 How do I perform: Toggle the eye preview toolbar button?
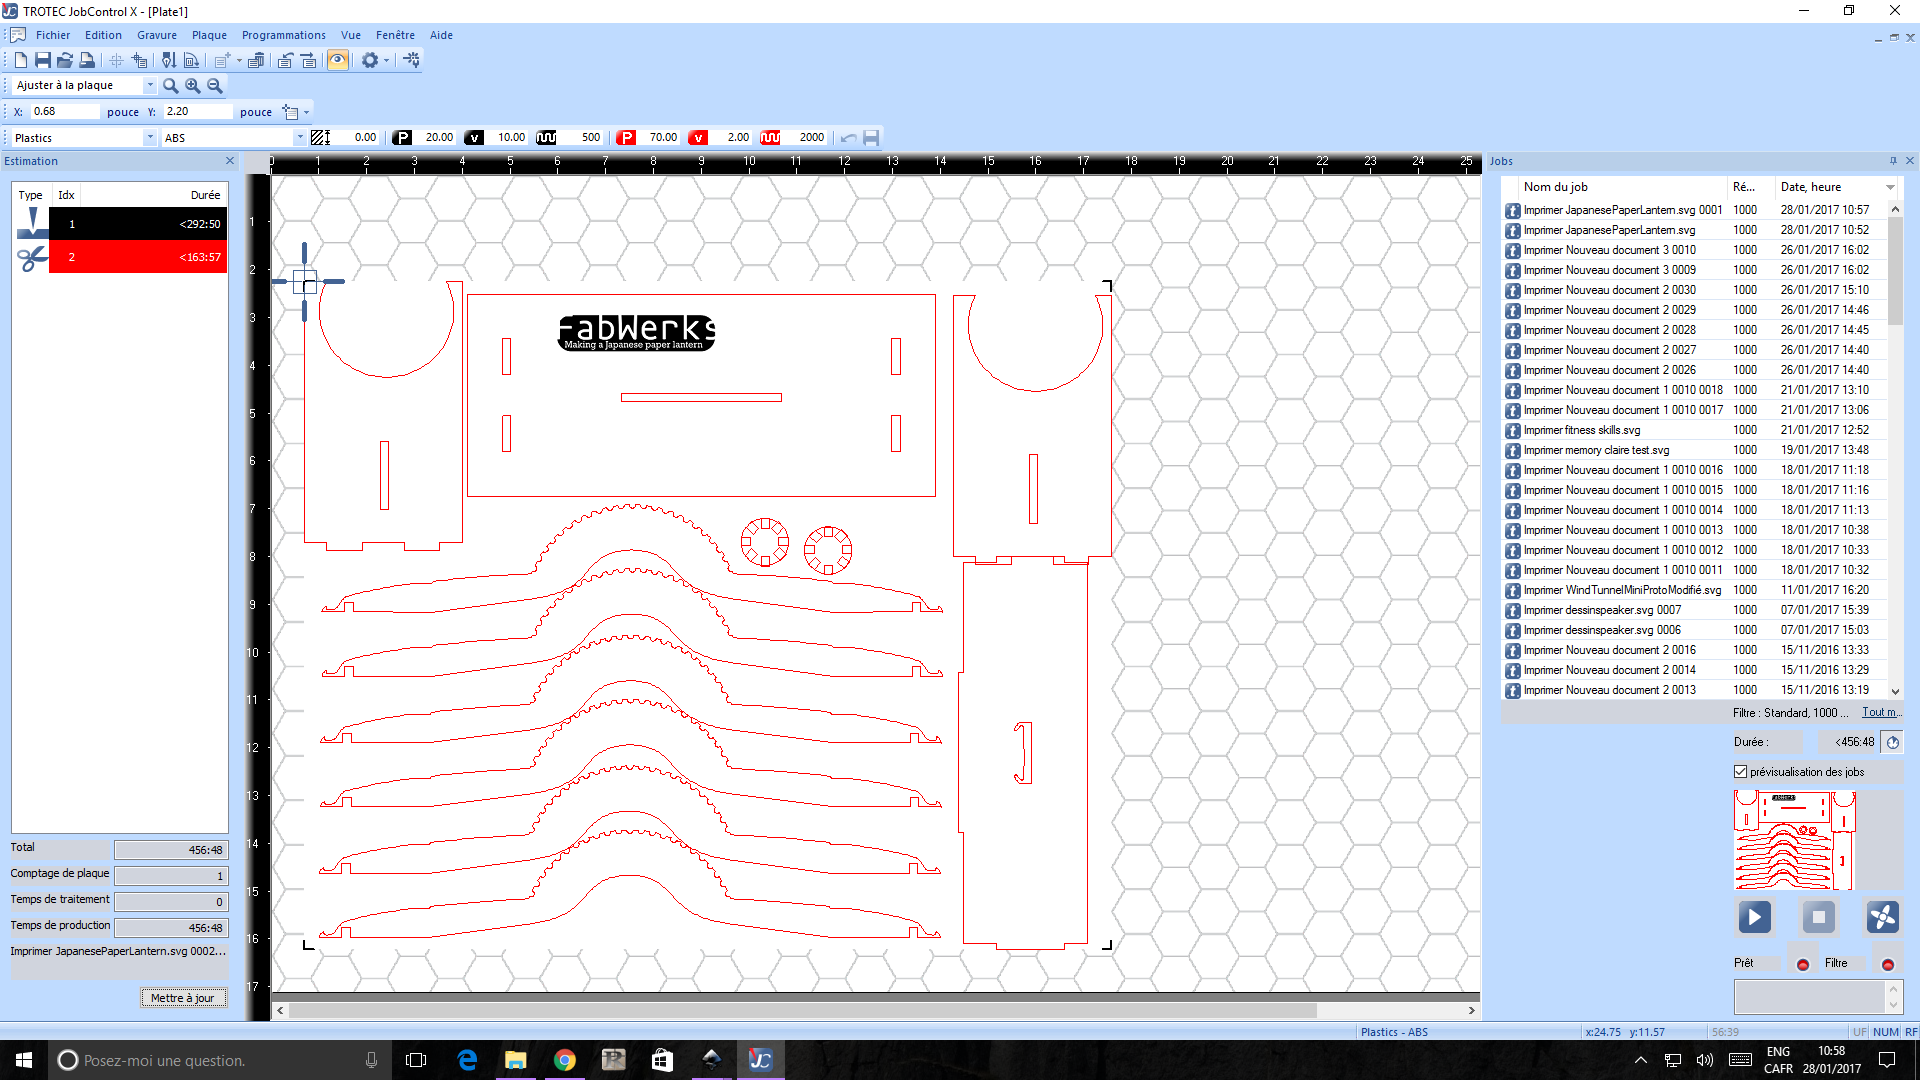point(338,60)
